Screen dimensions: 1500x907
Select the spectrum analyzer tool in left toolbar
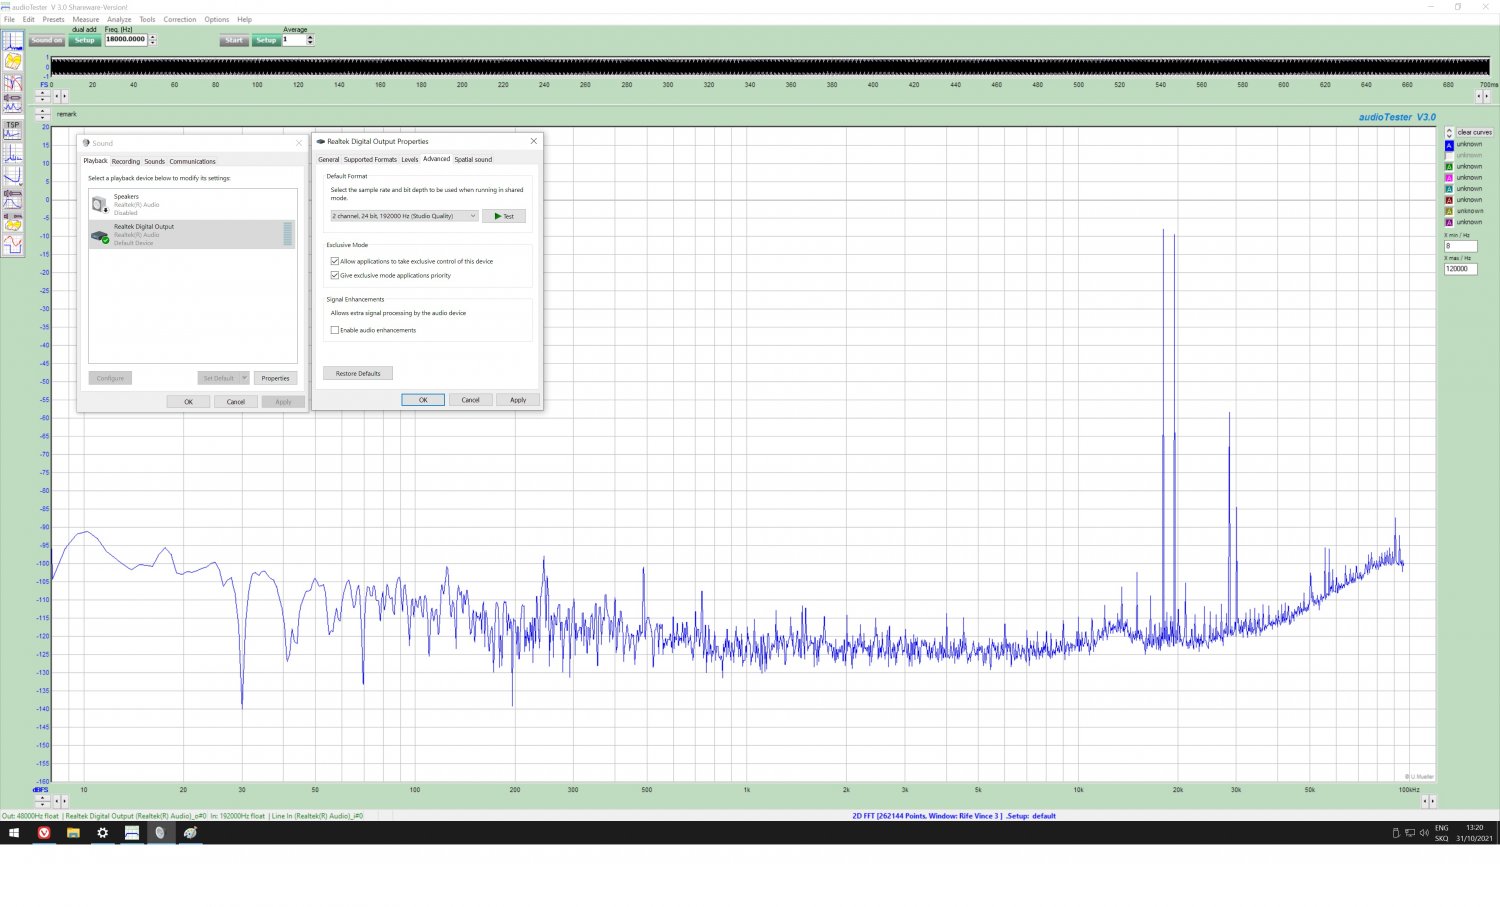(x=13, y=41)
